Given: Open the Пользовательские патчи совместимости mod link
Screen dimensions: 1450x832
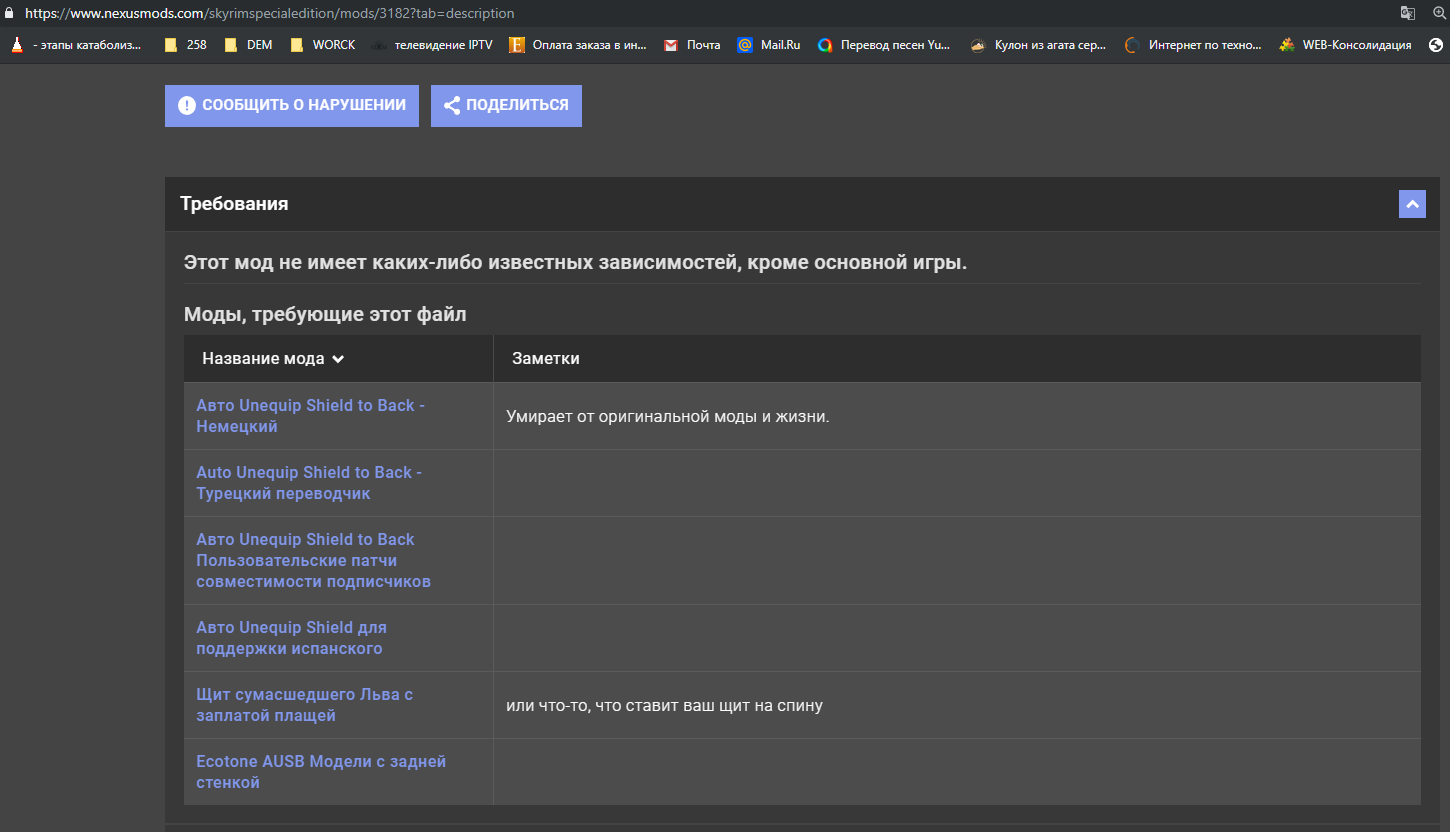Looking at the screenshot, I should 312,560.
